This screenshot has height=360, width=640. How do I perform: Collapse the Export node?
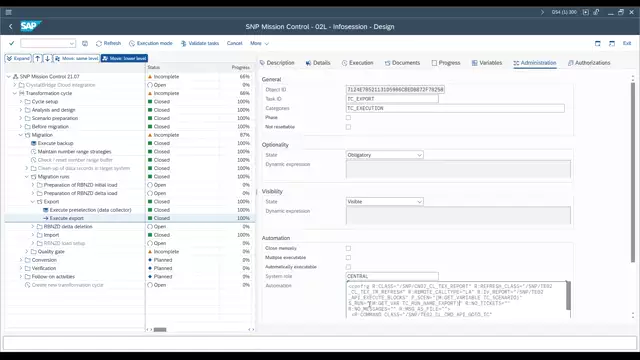[x=33, y=202]
